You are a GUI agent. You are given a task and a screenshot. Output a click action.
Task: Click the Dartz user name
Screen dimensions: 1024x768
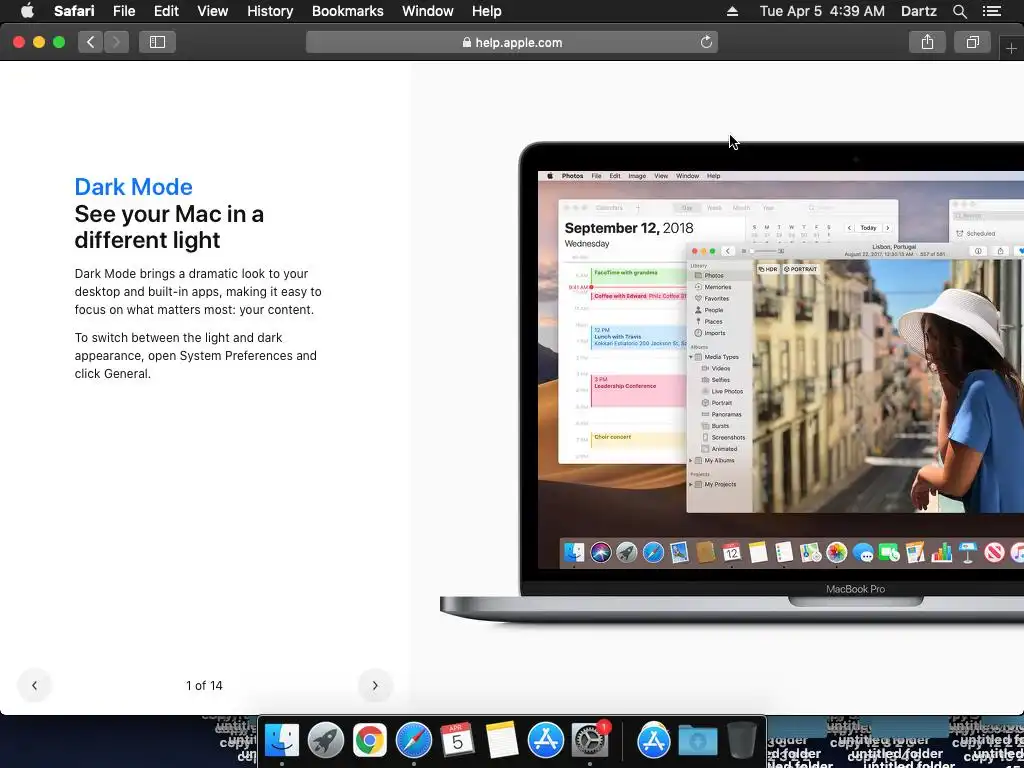click(919, 11)
